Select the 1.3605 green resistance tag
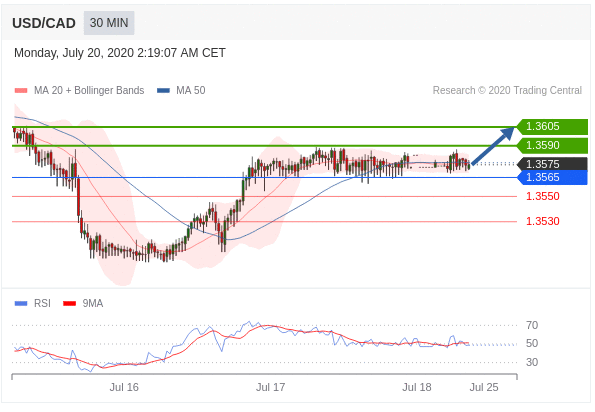Viewport: 595px width, 412px height. point(552,126)
